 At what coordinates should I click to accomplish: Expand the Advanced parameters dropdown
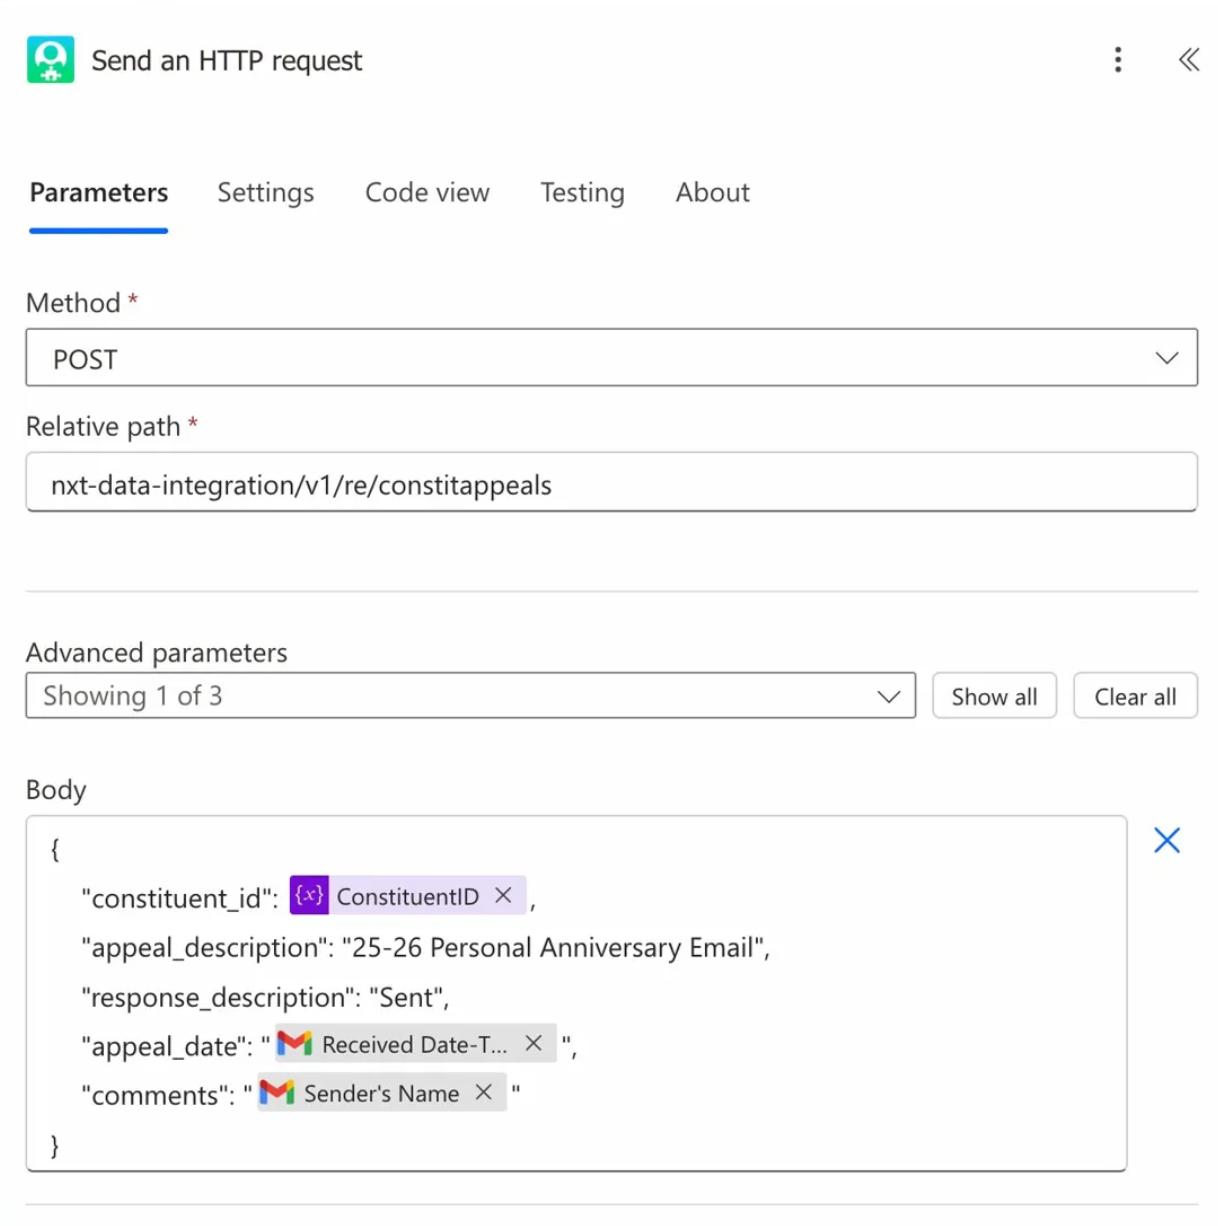tap(470, 696)
